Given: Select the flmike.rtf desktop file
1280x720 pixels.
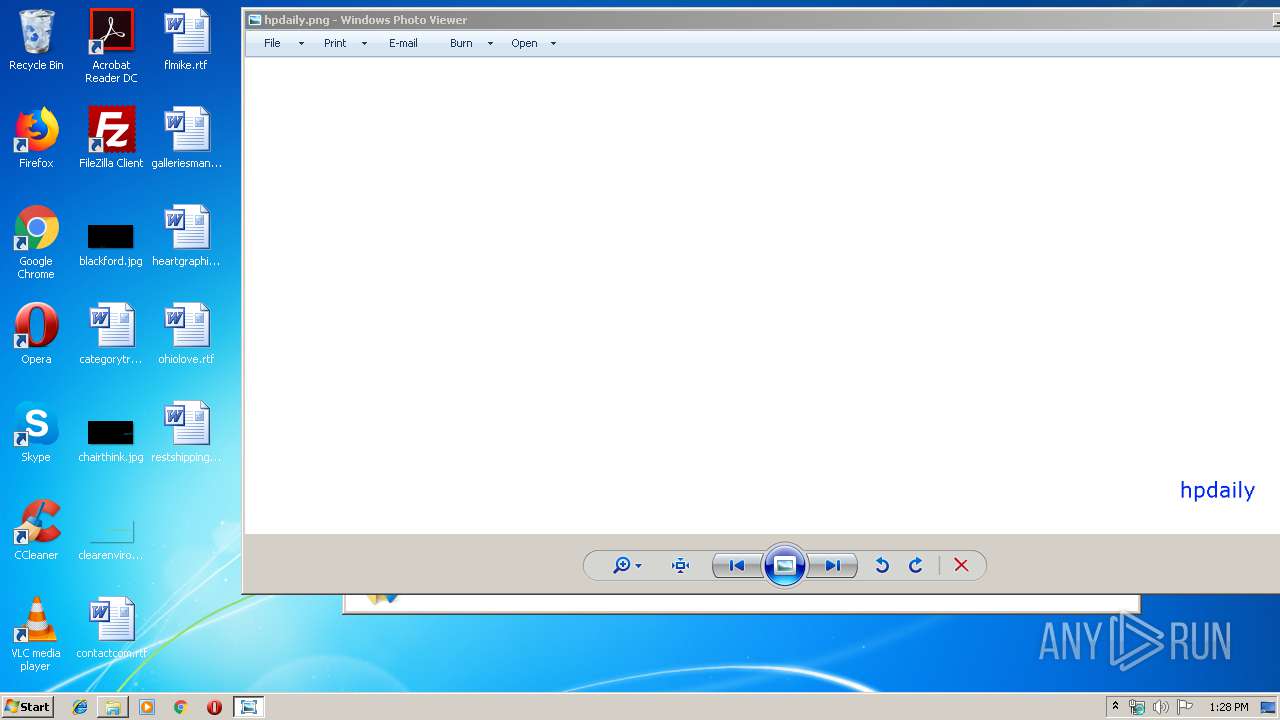Looking at the screenshot, I should pos(186,41).
